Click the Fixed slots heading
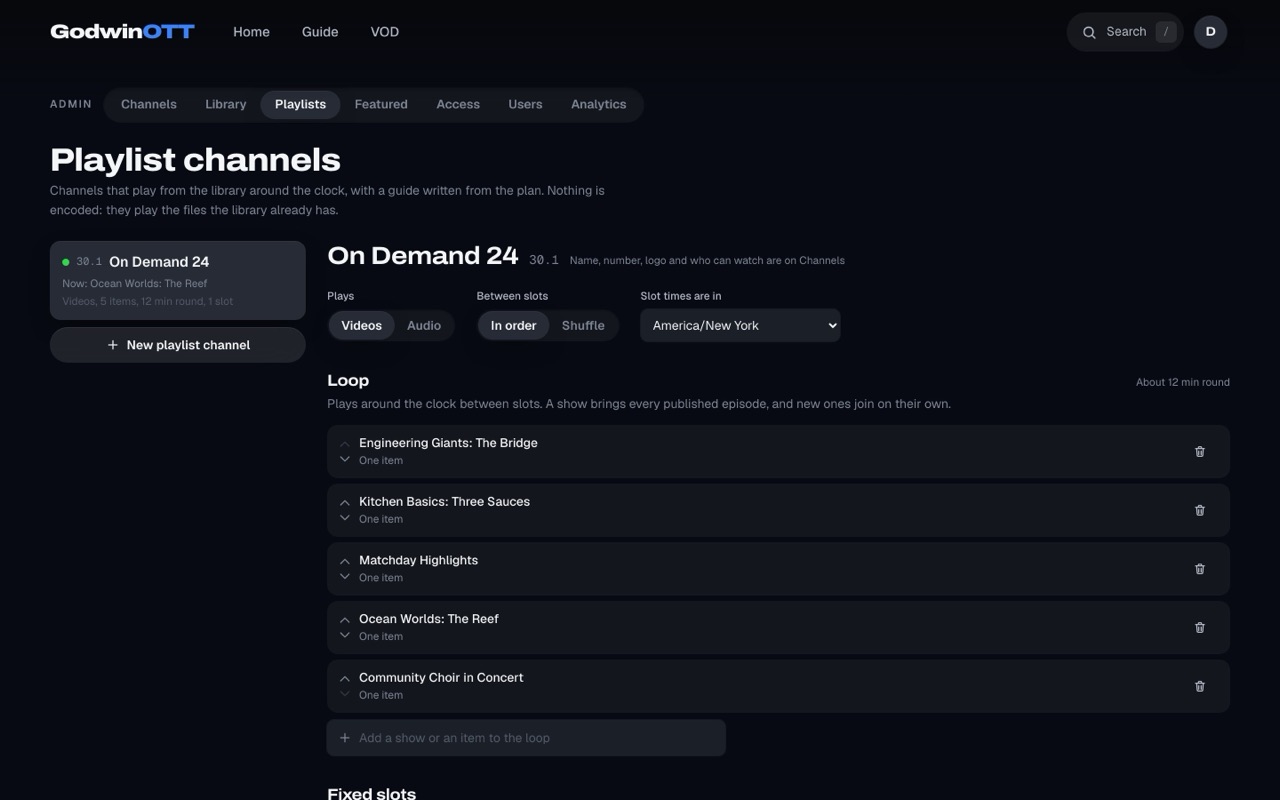This screenshot has width=1280, height=800. (x=371, y=794)
